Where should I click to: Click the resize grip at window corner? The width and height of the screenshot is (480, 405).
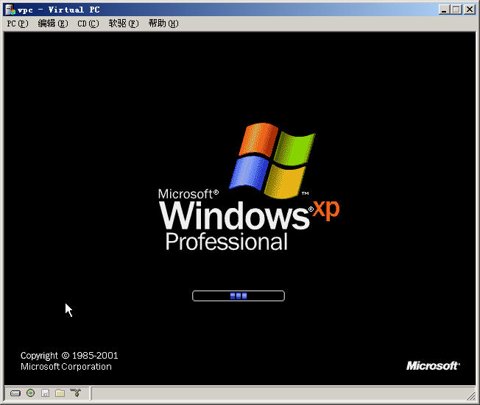(471, 396)
